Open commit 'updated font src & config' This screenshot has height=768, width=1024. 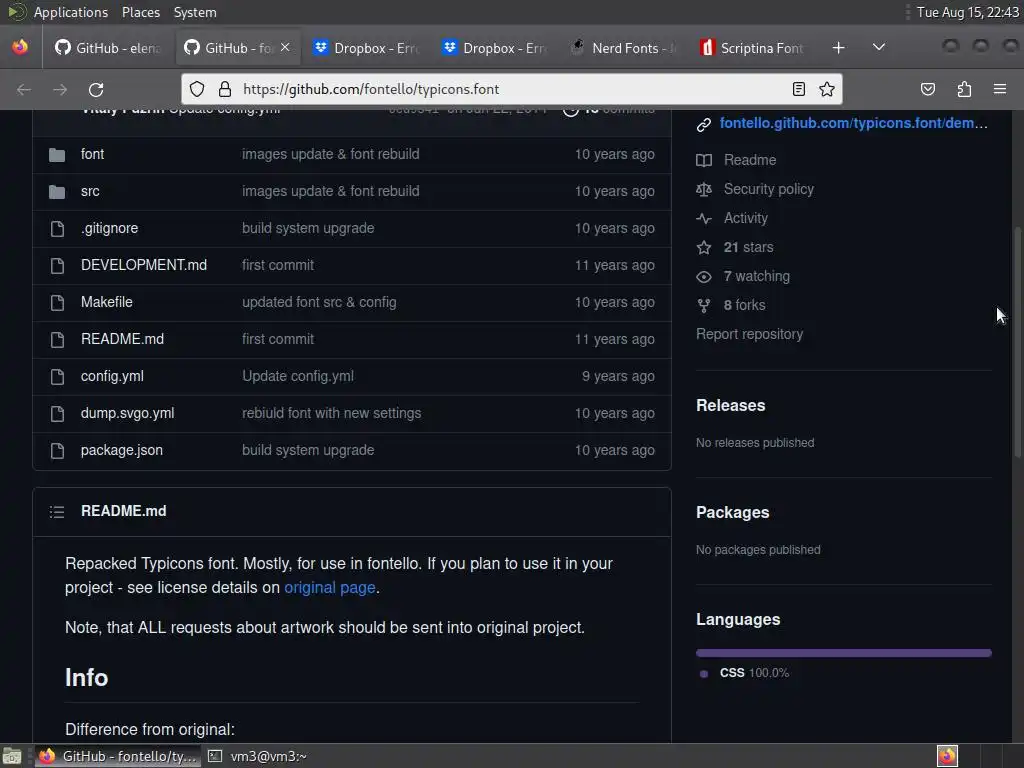(319, 302)
